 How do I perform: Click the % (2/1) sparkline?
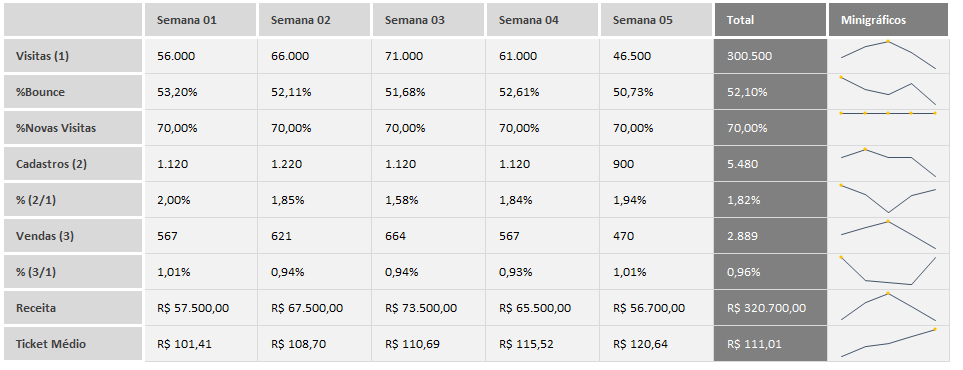point(888,200)
